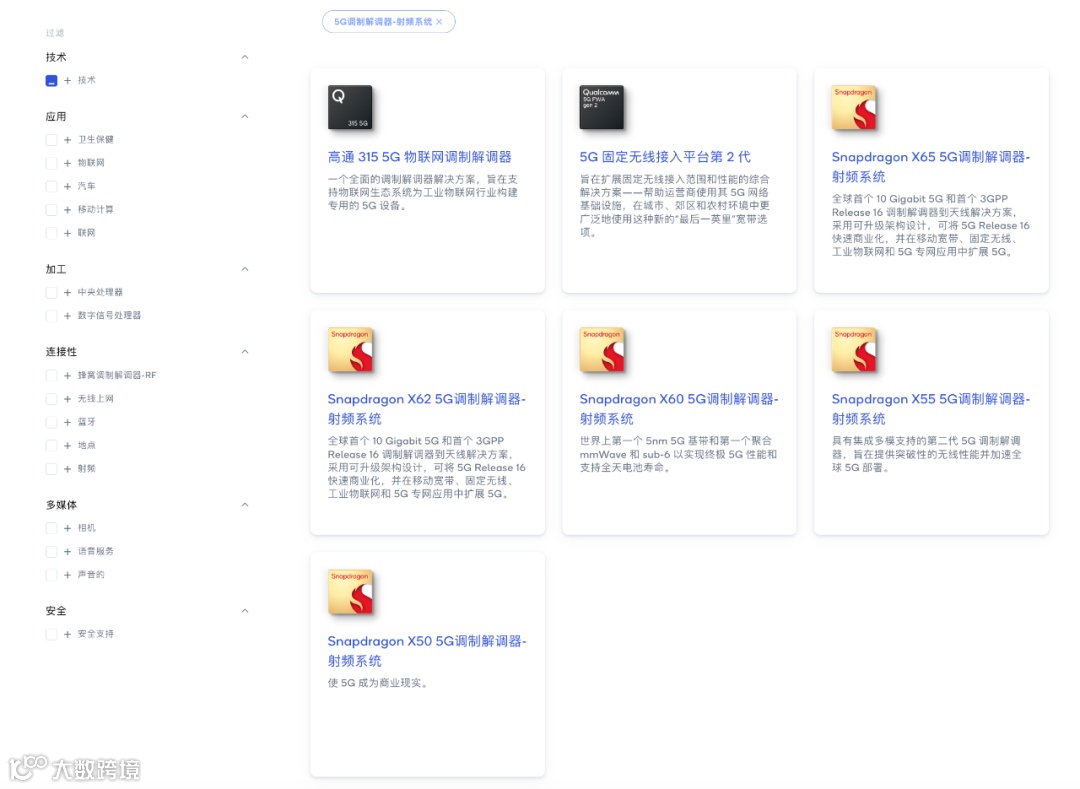Click the plus icon beside 数字信号处理器
This screenshot has width=1080, height=789.
coord(68,316)
